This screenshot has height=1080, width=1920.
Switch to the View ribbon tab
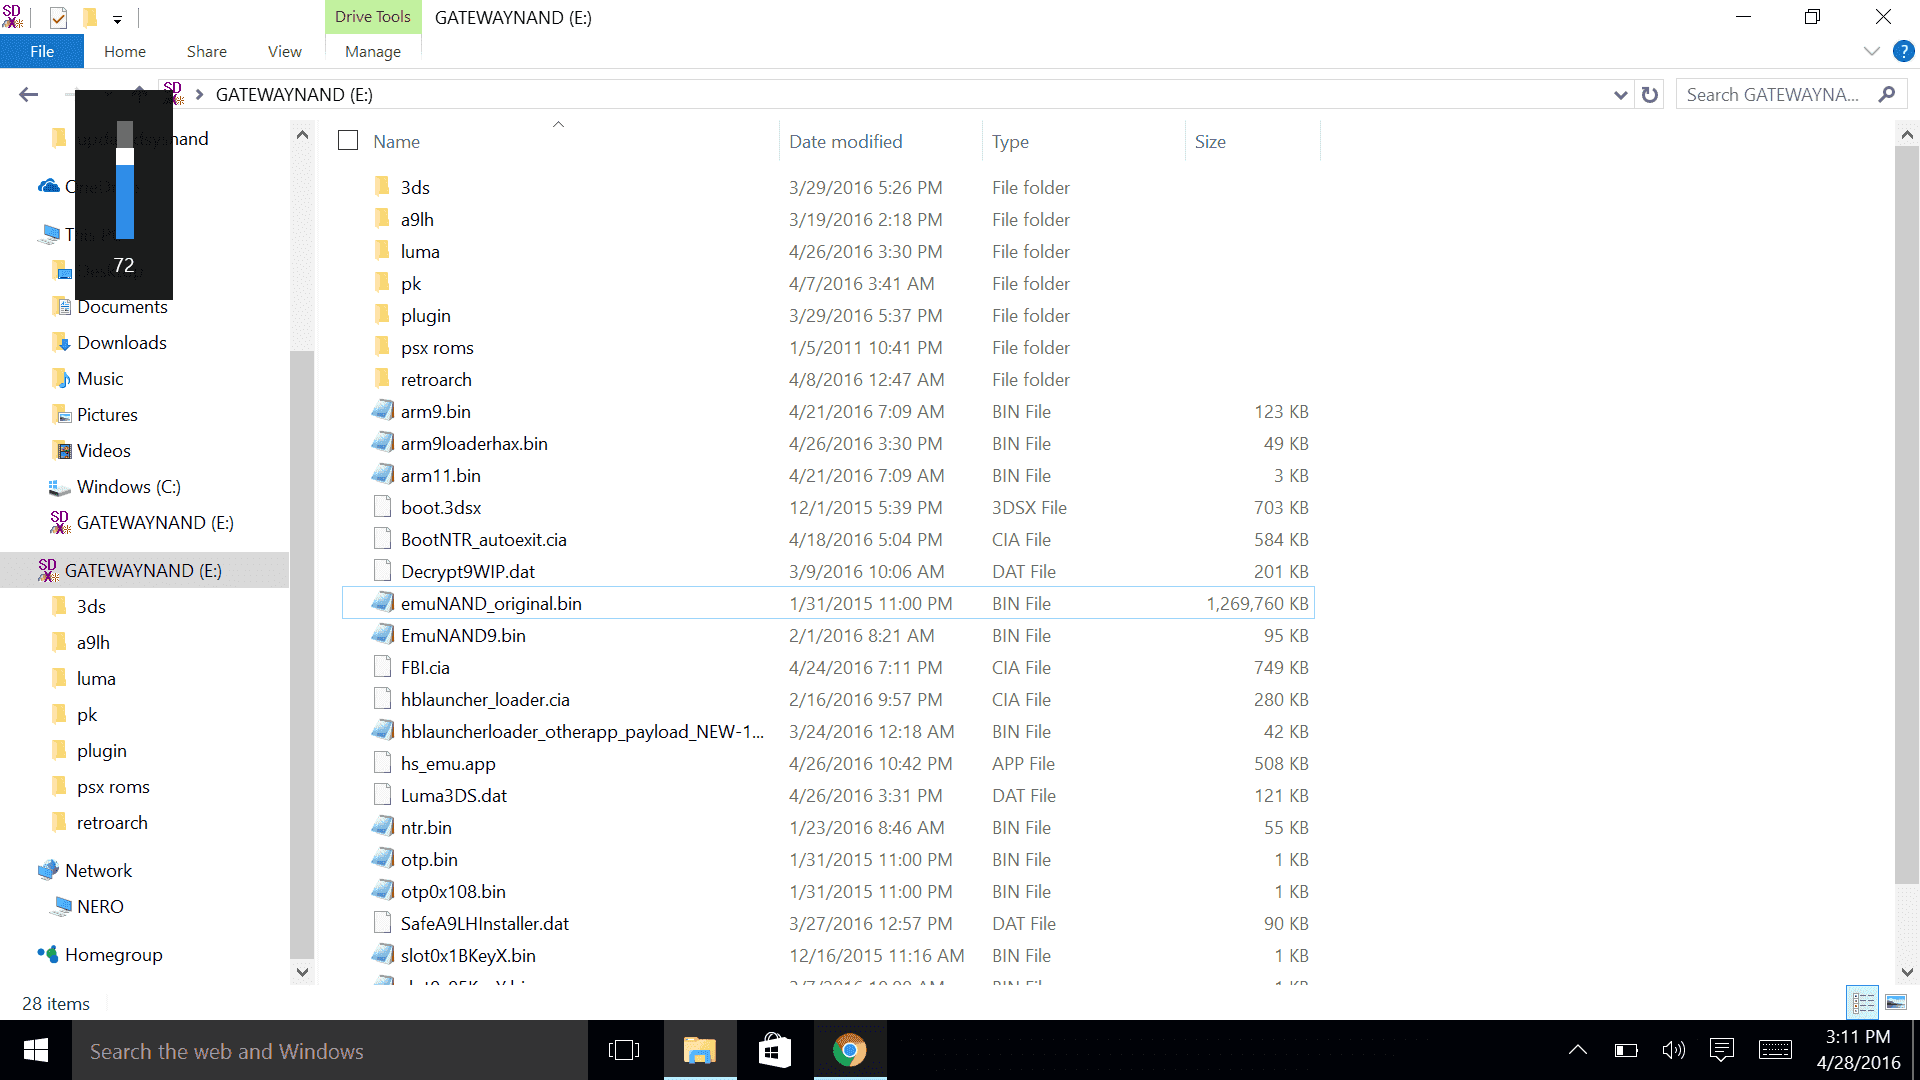coord(285,51)
